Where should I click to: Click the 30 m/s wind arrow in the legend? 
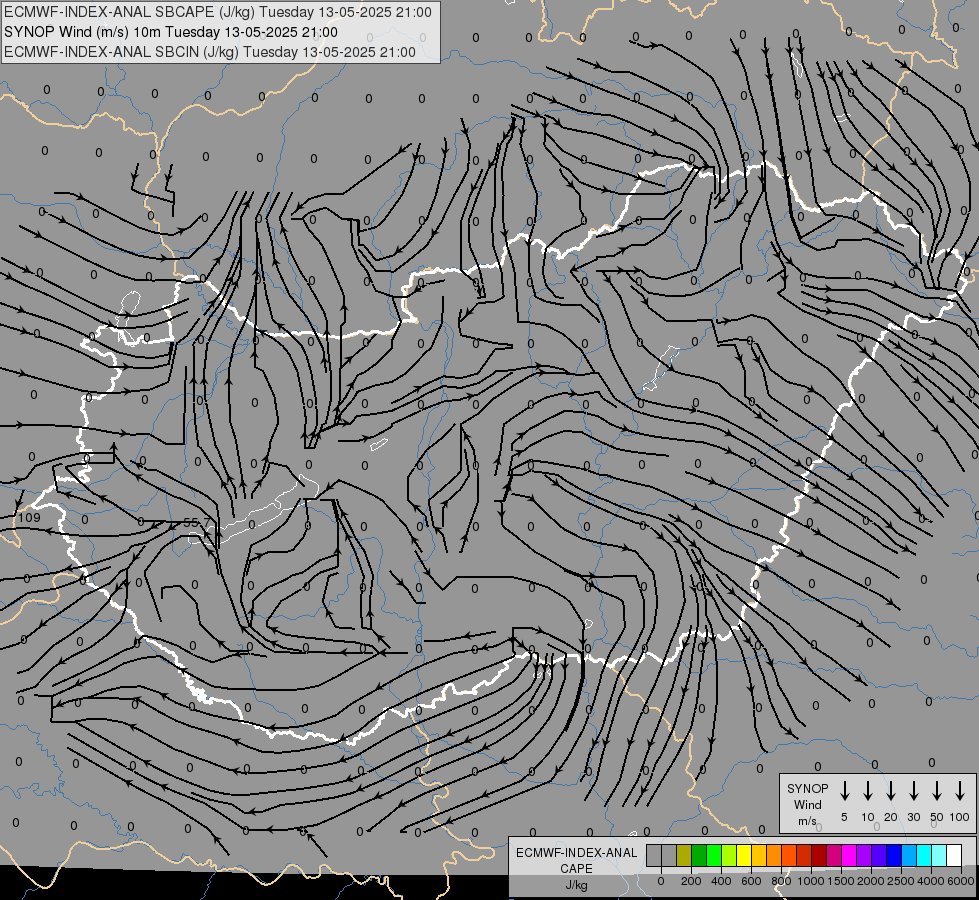point(913,791)
